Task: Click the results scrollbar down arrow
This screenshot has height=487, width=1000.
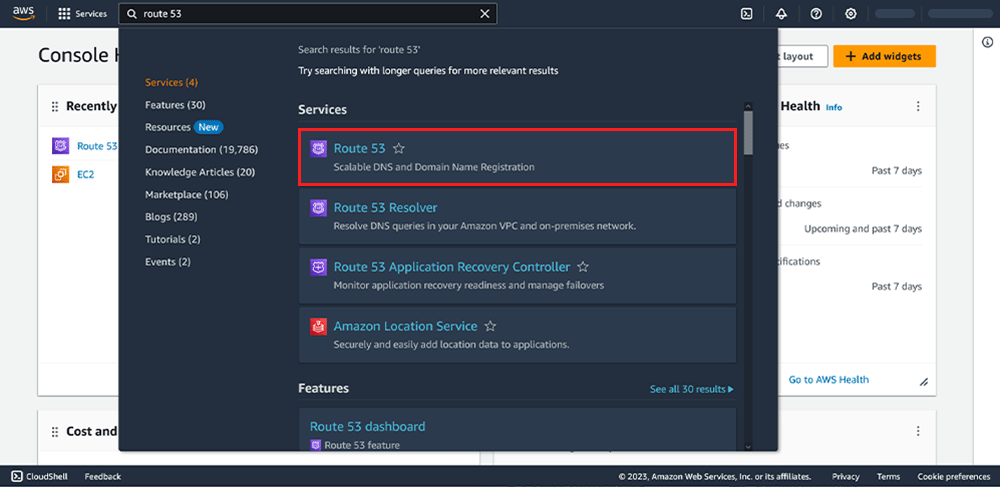Action: (x=748, y=447)
